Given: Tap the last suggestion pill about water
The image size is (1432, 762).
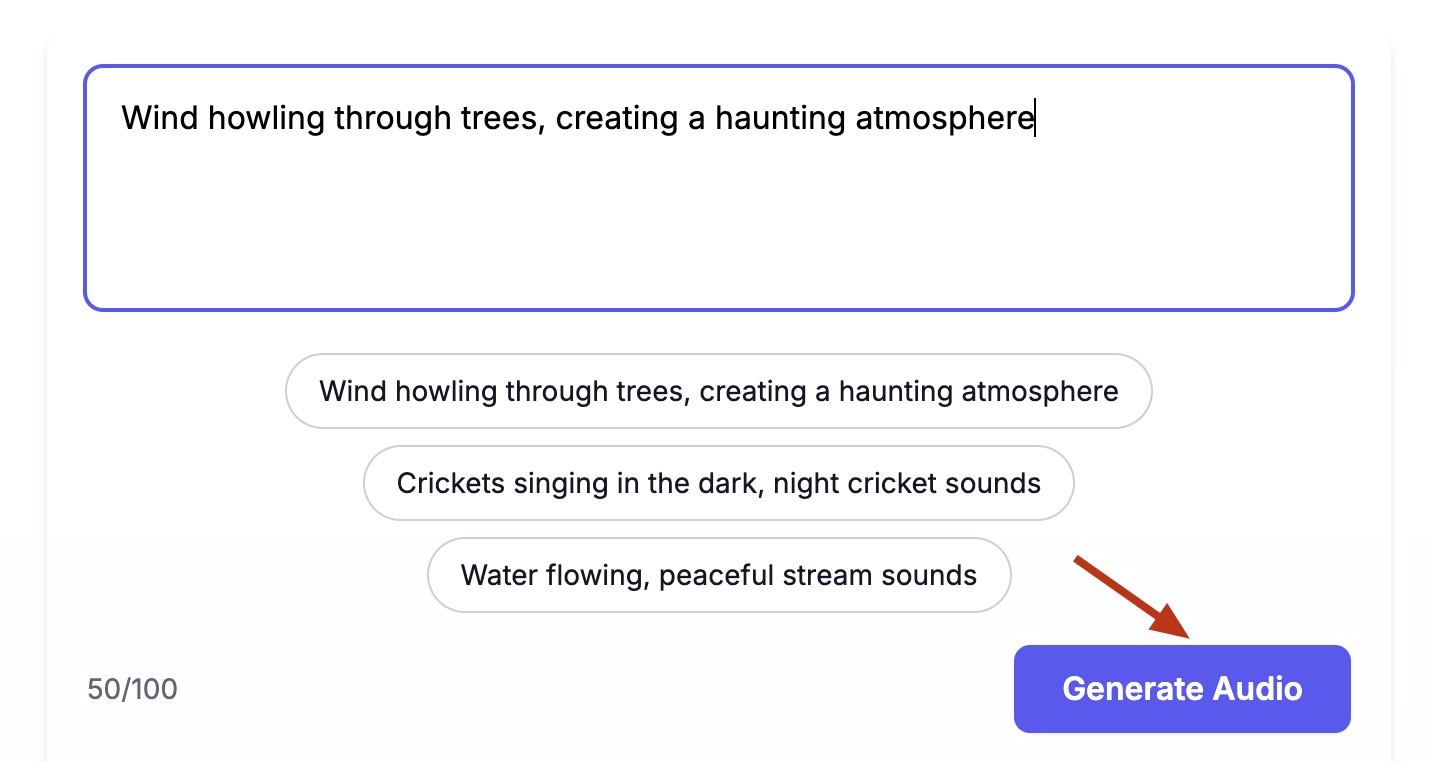Looking at the screenshot, I should coord(718,575).
